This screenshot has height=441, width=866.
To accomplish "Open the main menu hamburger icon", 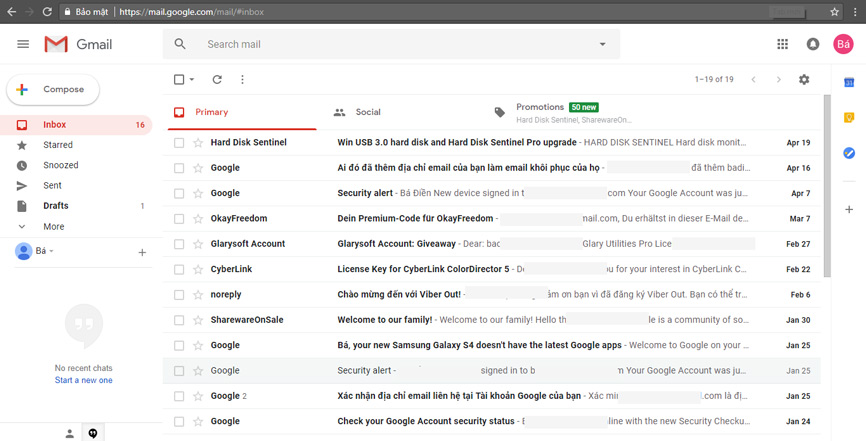I will (23, 44).
